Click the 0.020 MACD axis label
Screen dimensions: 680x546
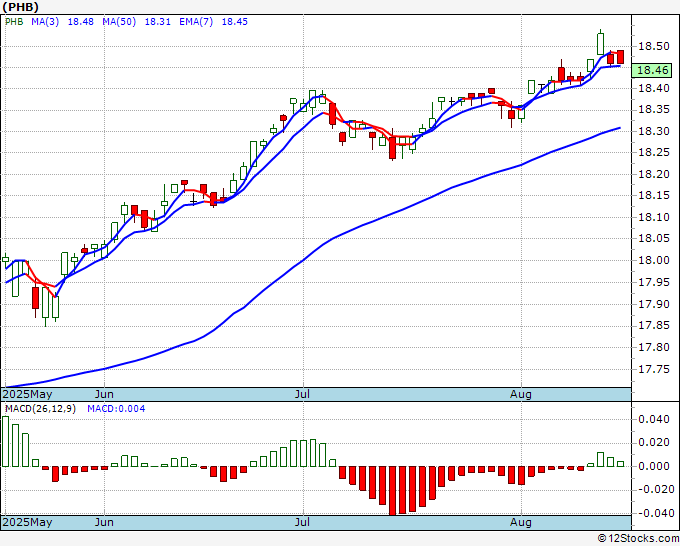(x=654, y=442)
